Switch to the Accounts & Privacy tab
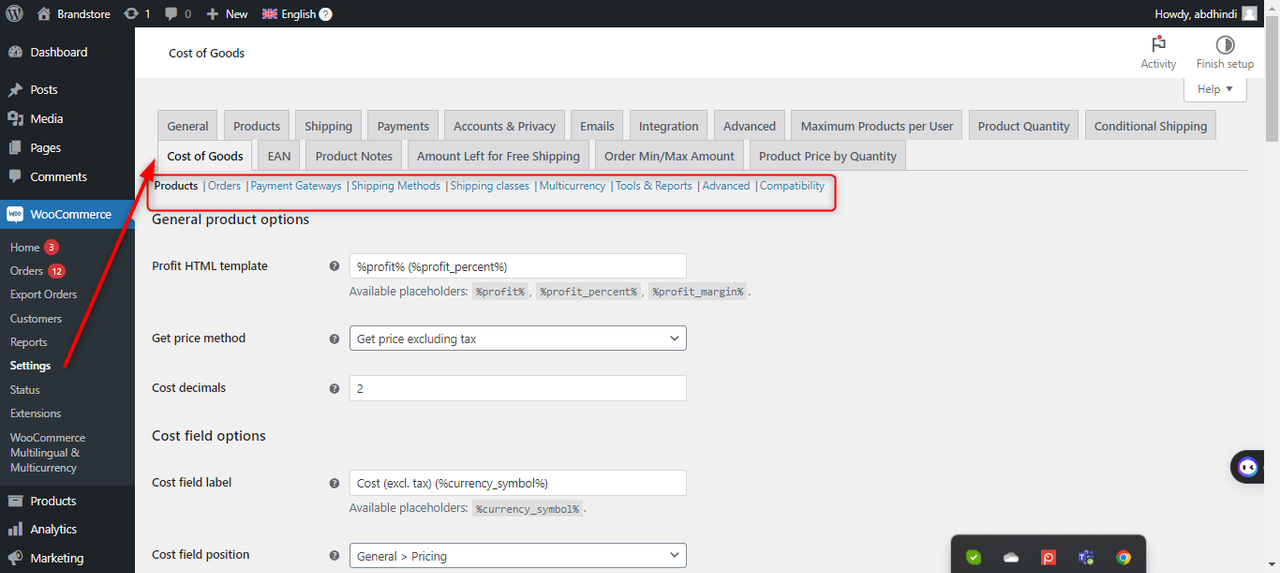 [504, 126]
